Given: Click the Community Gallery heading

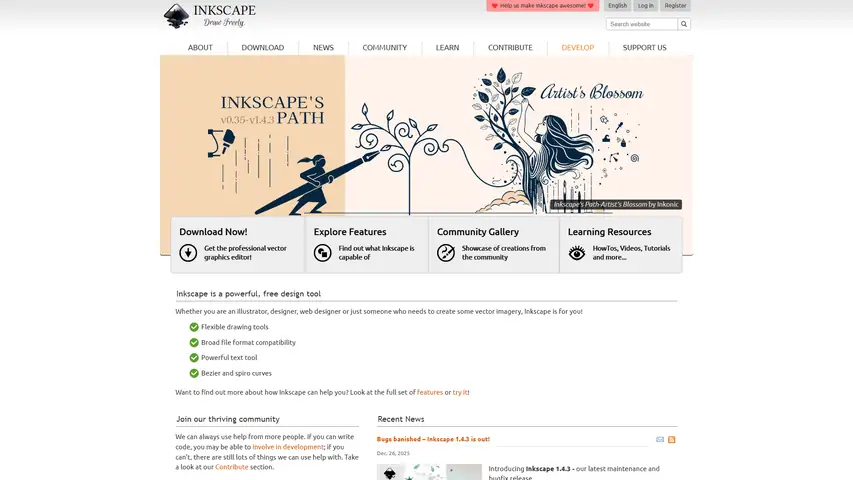Looking at the screenshot, I should [x=478, y=232].
